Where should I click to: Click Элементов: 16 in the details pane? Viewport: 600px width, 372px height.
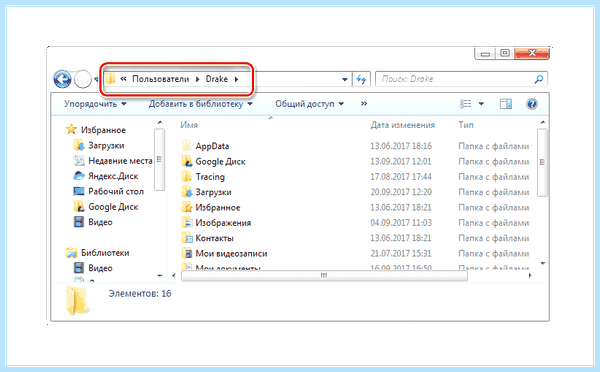140,294
